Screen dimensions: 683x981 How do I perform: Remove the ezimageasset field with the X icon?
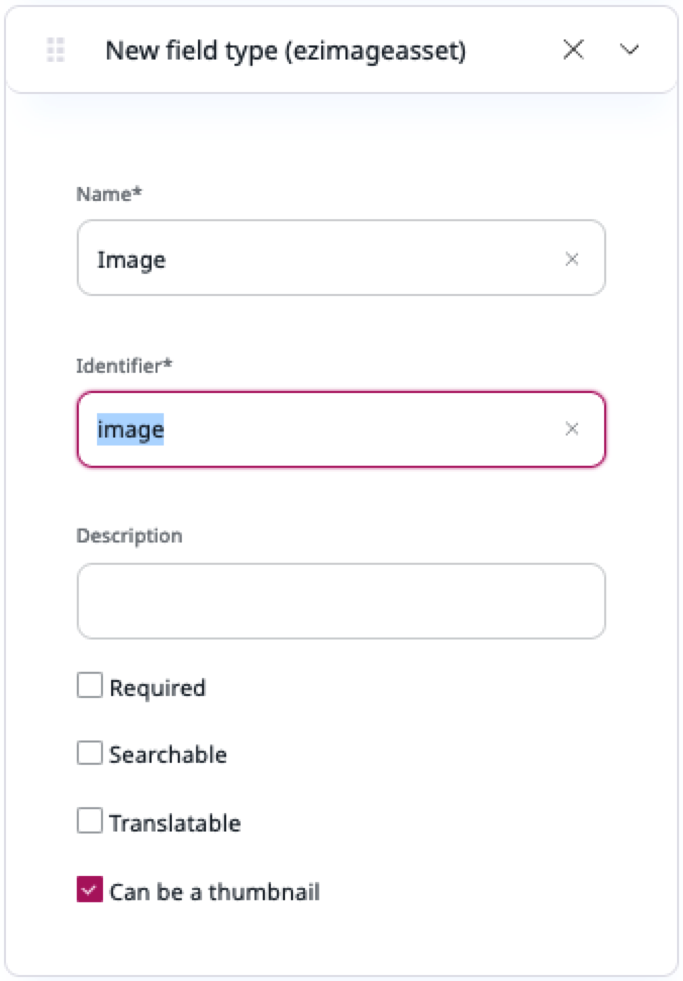pos(573,50)
